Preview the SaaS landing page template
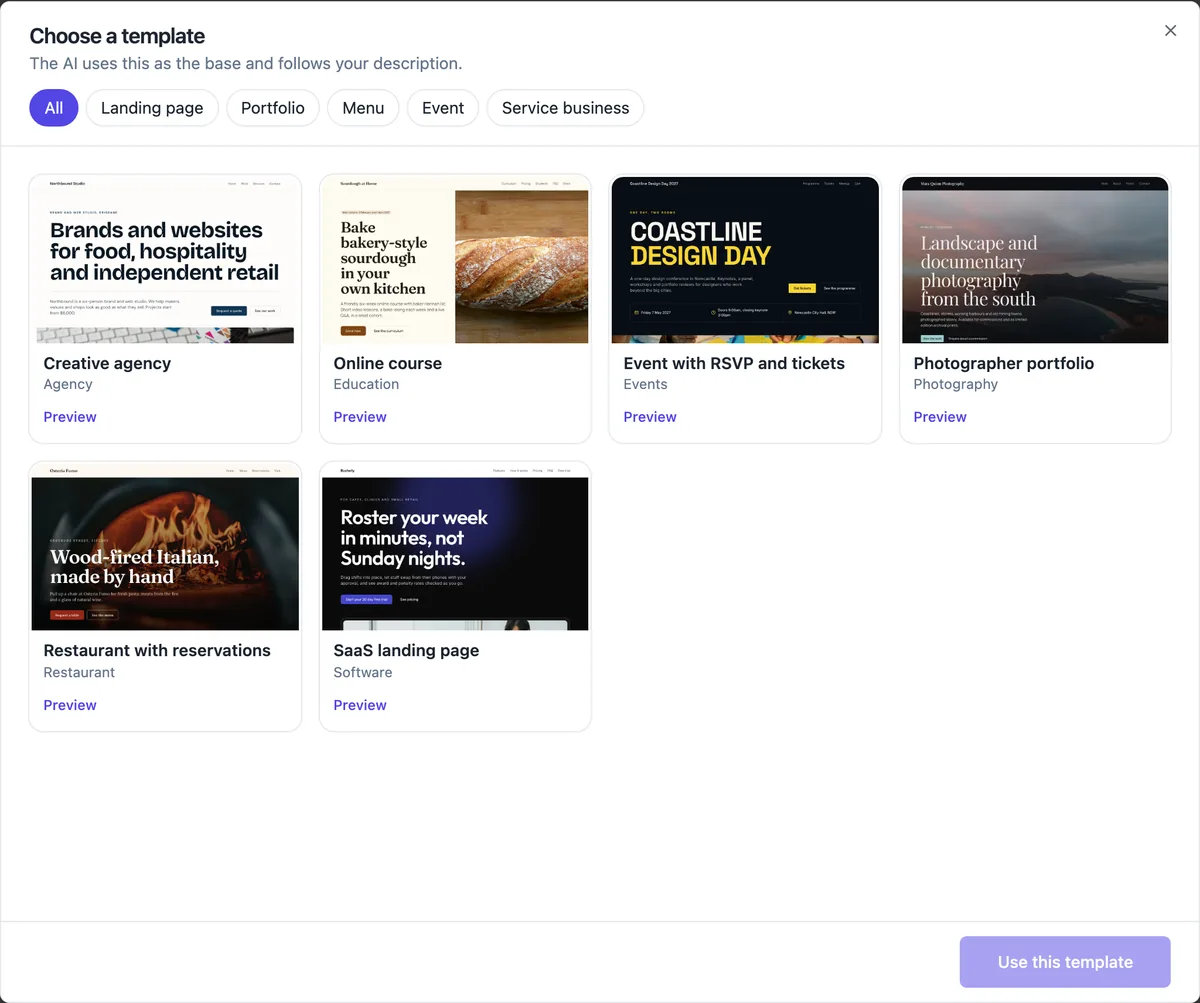 click(360, 705)
